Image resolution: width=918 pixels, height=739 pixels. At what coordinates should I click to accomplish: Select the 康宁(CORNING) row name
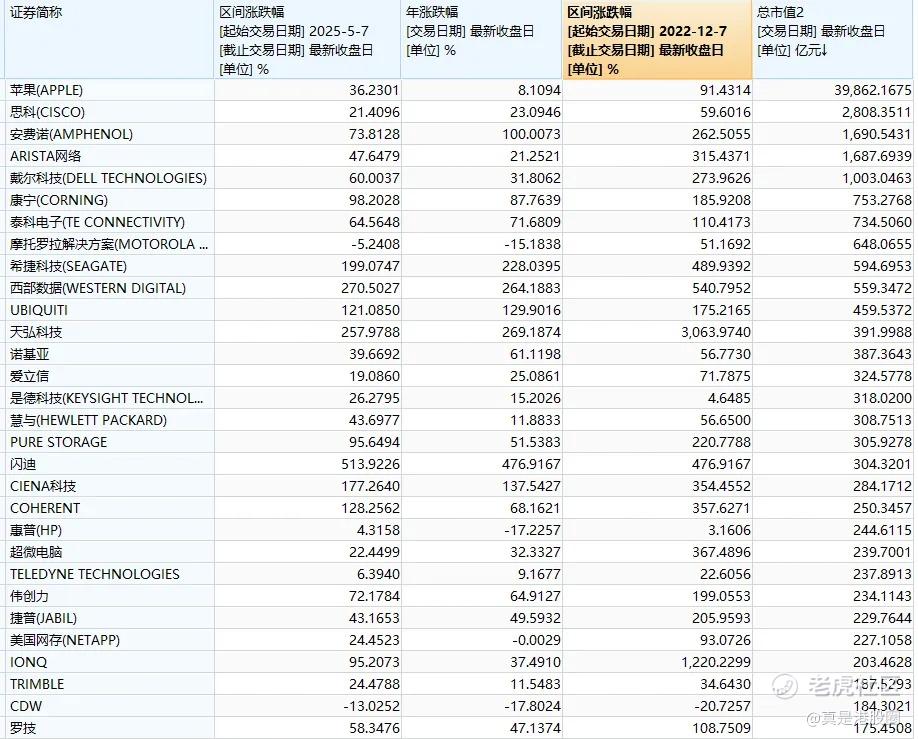[59, 200]
